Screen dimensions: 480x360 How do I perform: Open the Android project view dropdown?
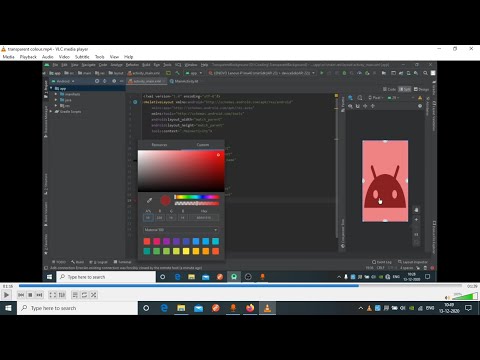tap(63, 81)
